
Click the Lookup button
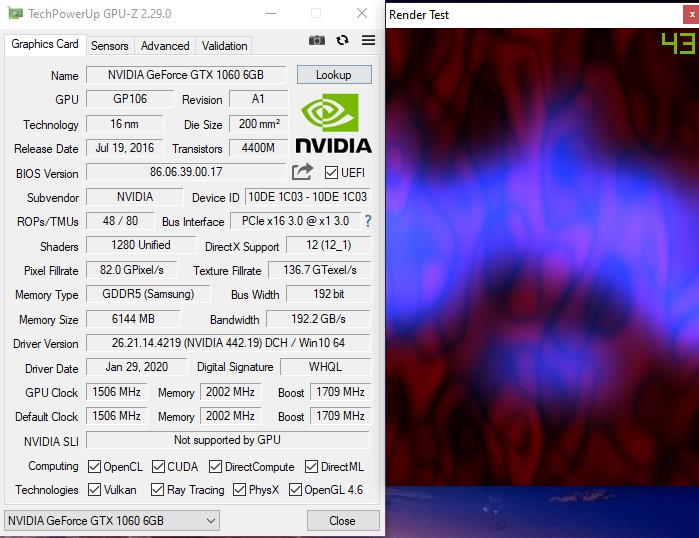pyautogui.click(x=334, y=74)
